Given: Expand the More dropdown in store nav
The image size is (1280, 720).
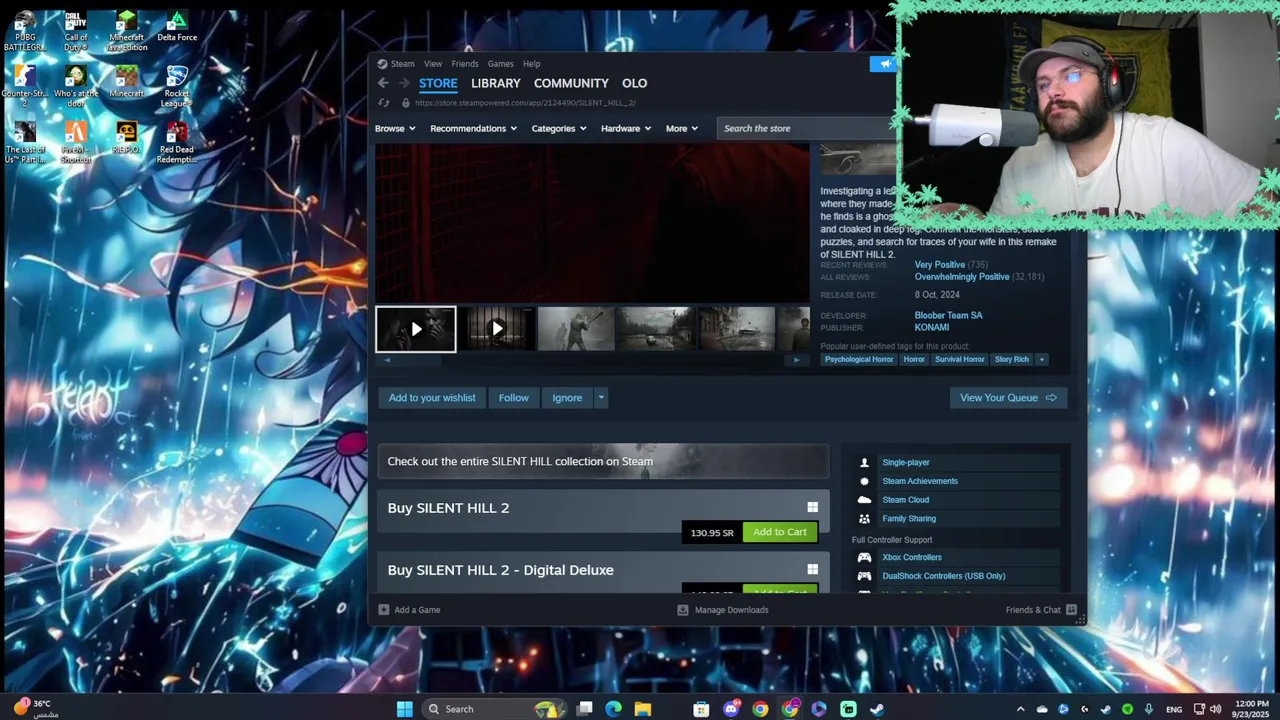Looking at the screenshot, I should (x=682, y=128).
